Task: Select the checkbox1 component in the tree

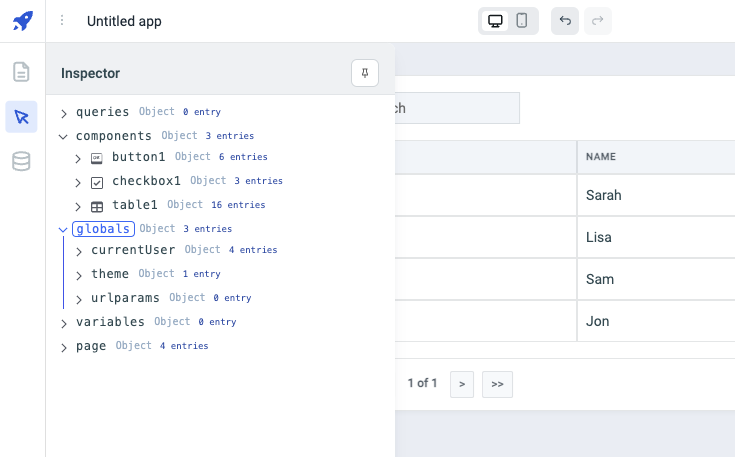Action: coord(145,182)
